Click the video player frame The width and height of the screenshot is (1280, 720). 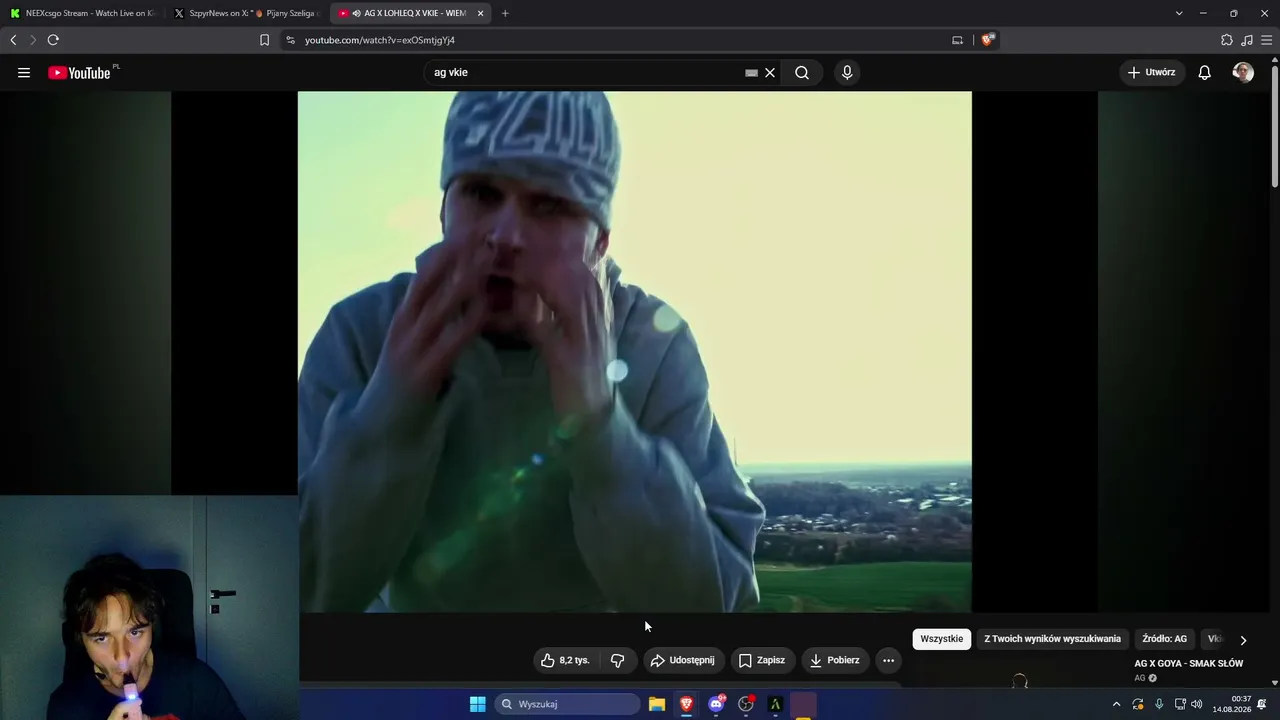[x=635, y=352]
